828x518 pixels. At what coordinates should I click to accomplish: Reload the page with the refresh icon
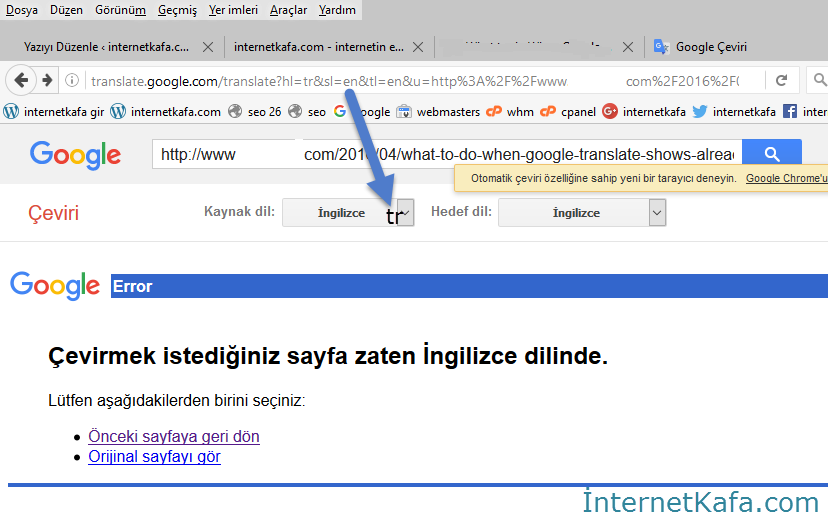pos(782,80)
